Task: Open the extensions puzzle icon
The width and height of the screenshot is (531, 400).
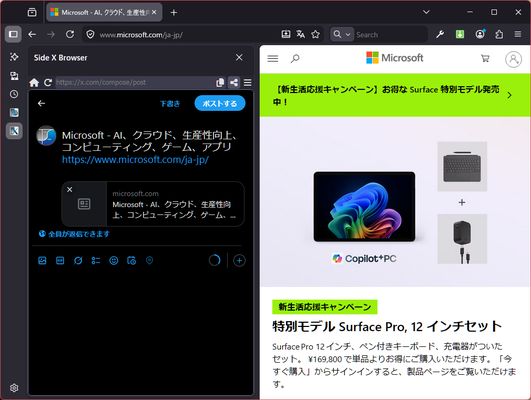Action: point(499,34)
